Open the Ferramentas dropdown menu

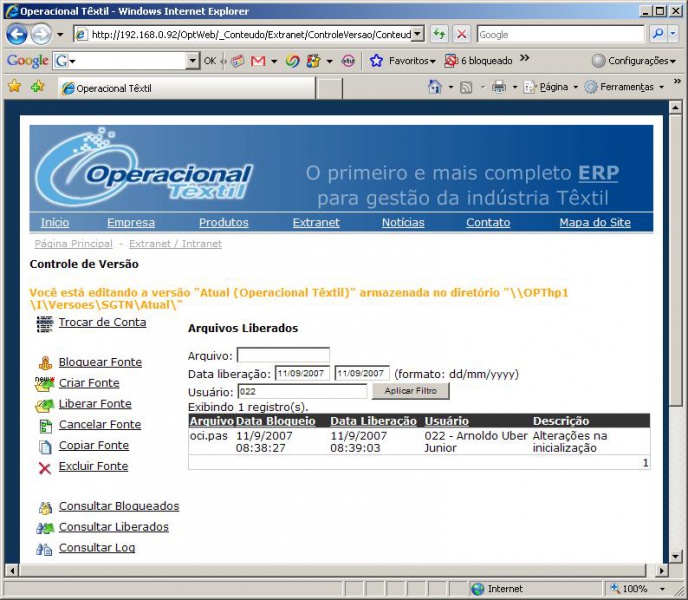[624, 87]
